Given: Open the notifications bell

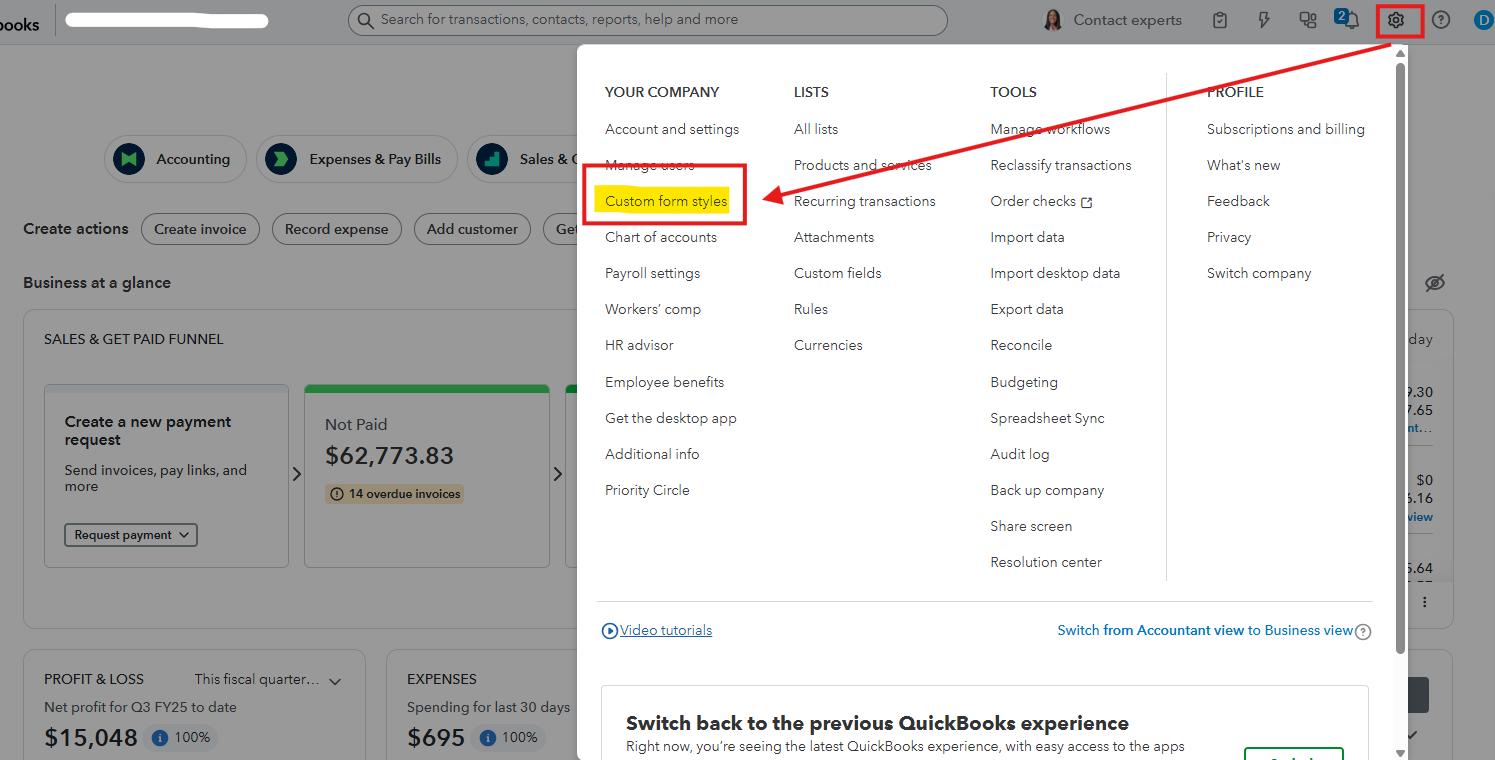Looking at the screenshot, I should (1352, 21).
